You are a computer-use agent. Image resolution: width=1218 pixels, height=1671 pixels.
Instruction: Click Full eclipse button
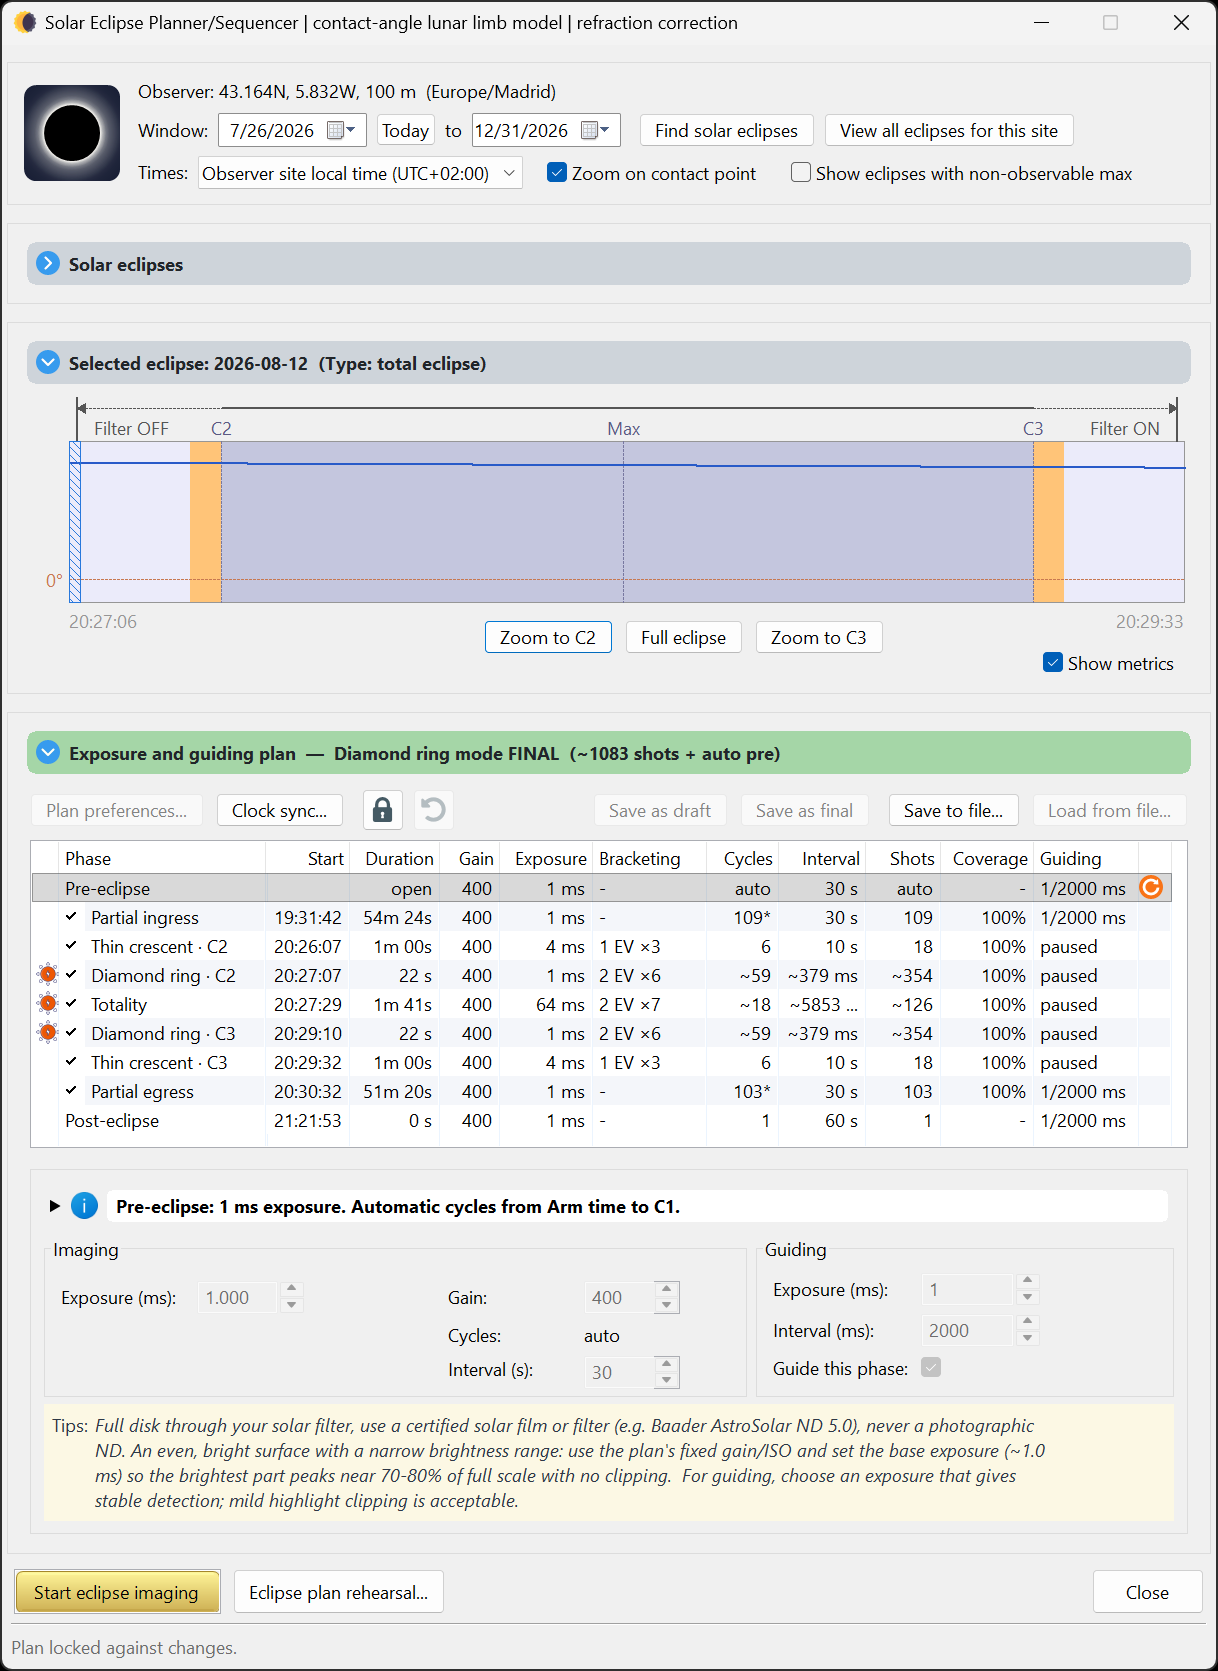tap(684, 637)
